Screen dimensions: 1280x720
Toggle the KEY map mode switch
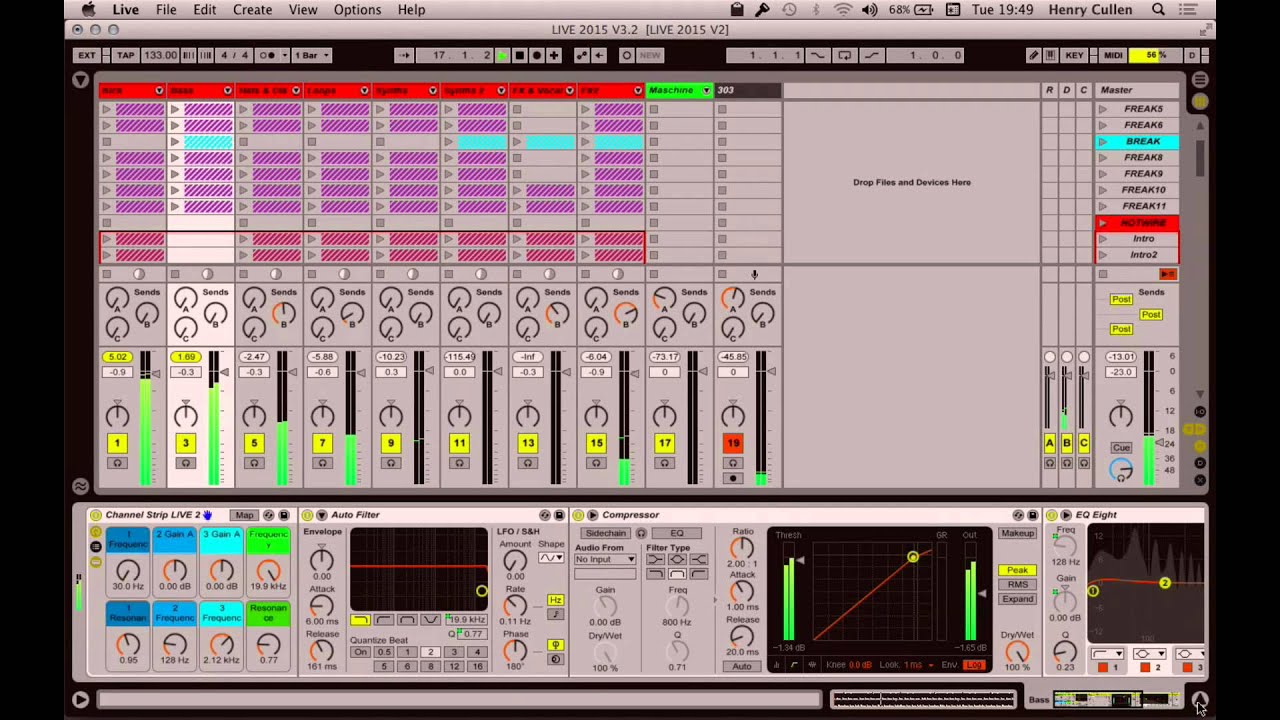point(1074,55)
